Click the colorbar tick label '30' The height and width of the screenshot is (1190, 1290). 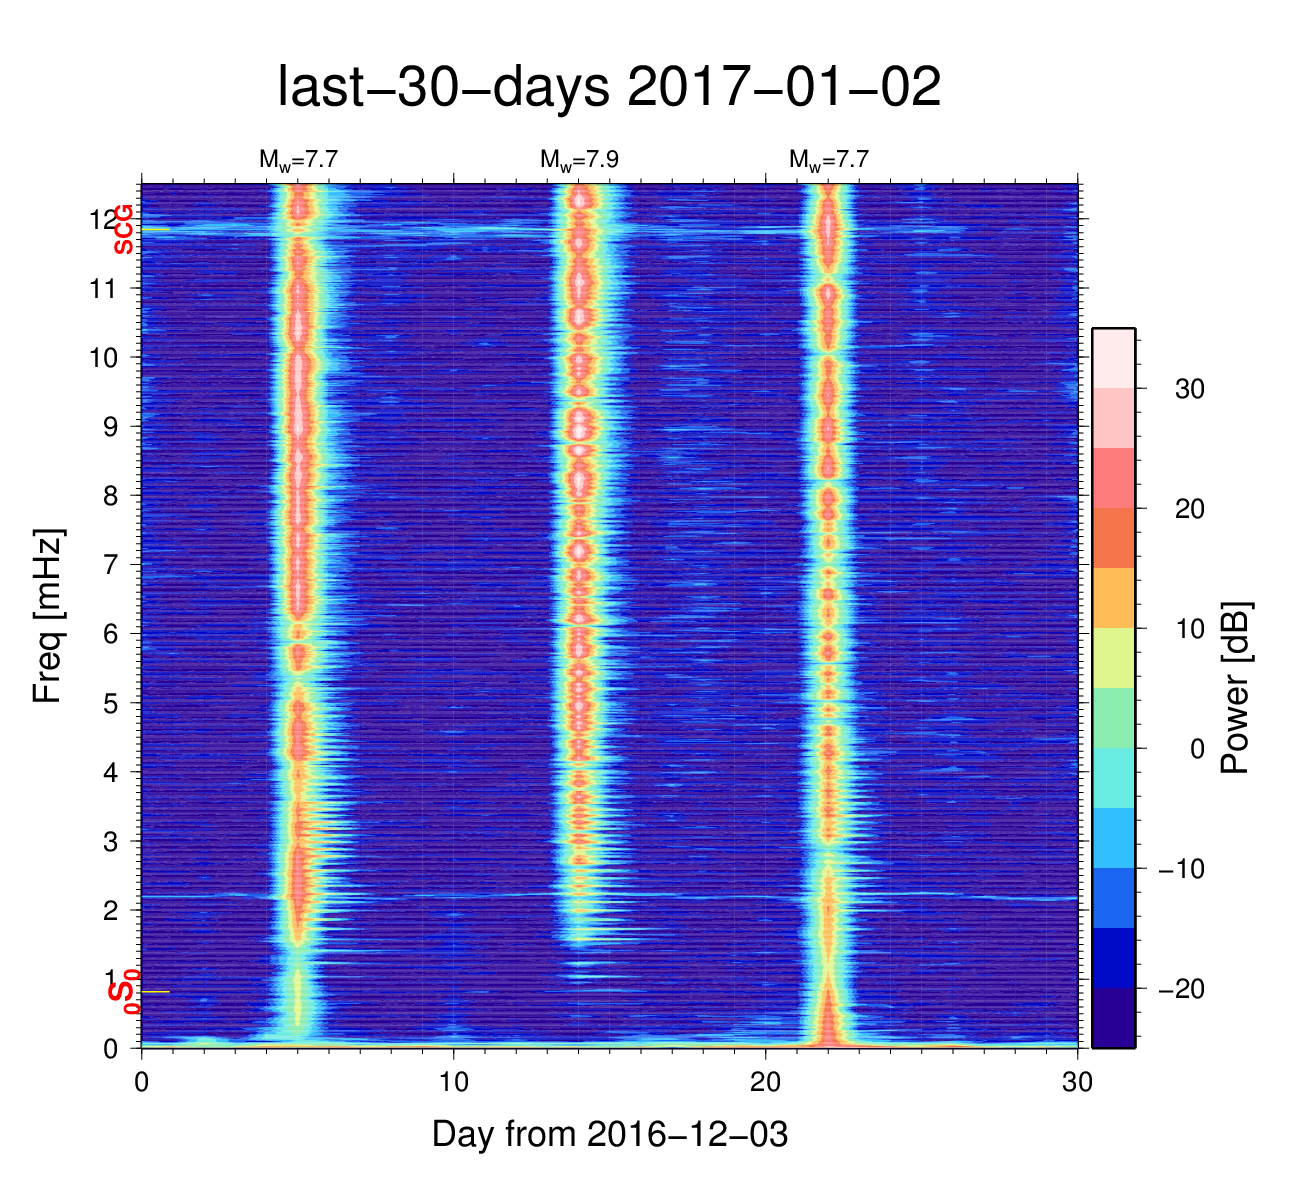(x=1189, y=389)
